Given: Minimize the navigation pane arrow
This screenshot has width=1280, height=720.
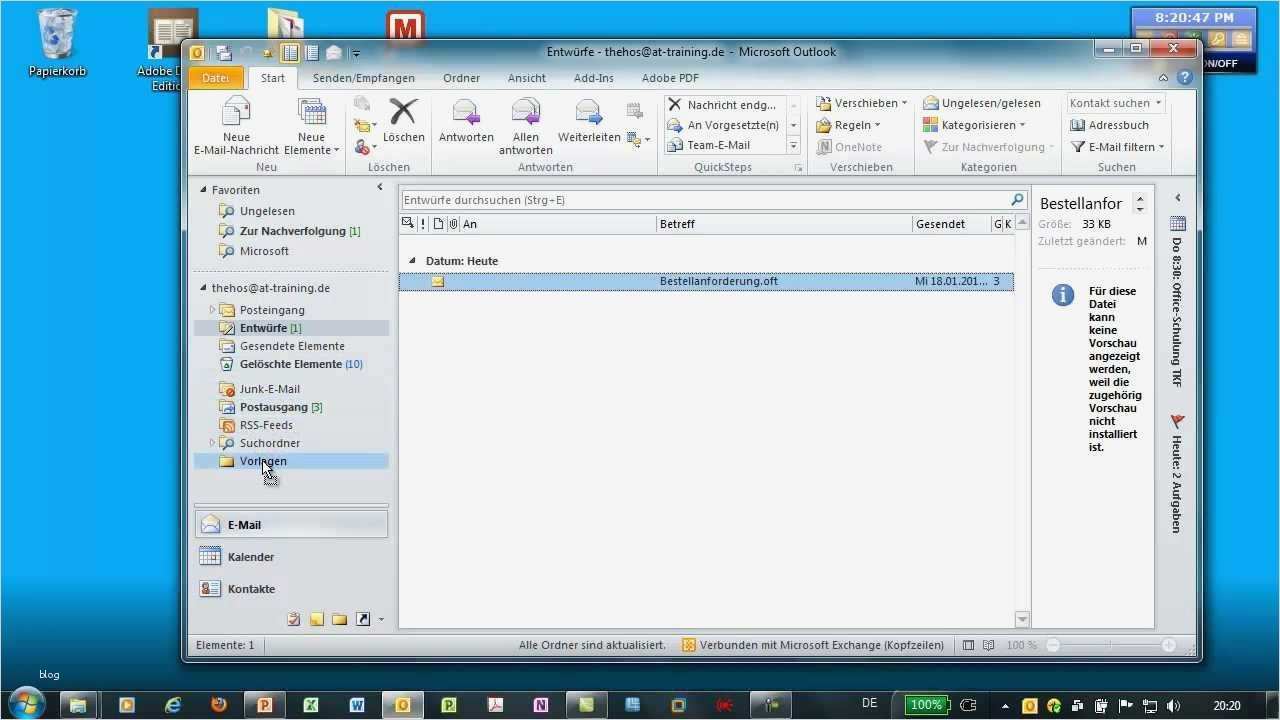Looking at the screenshot, I should [x=380, y=187].
